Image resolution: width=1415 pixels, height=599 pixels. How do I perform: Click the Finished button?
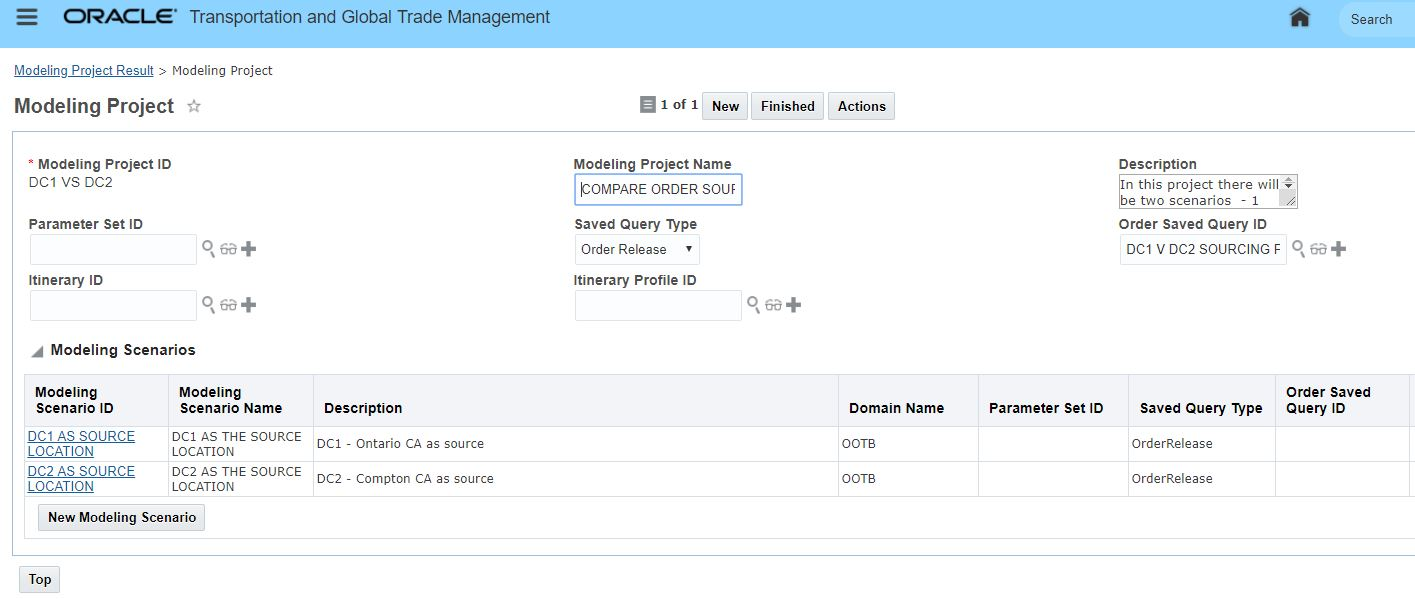pos(787,106)
